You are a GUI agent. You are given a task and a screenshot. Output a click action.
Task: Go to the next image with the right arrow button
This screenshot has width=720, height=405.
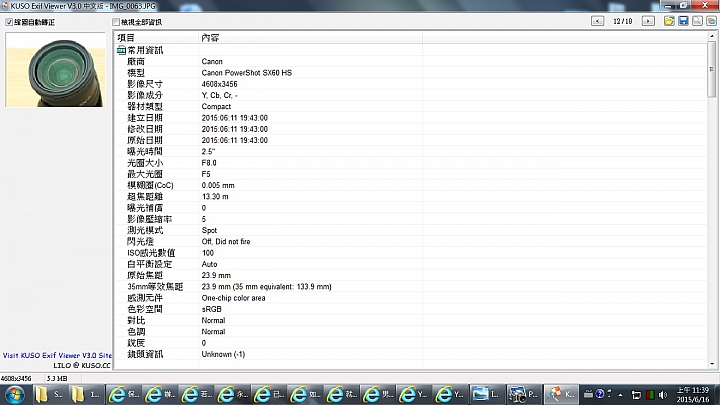coord(648,21)
